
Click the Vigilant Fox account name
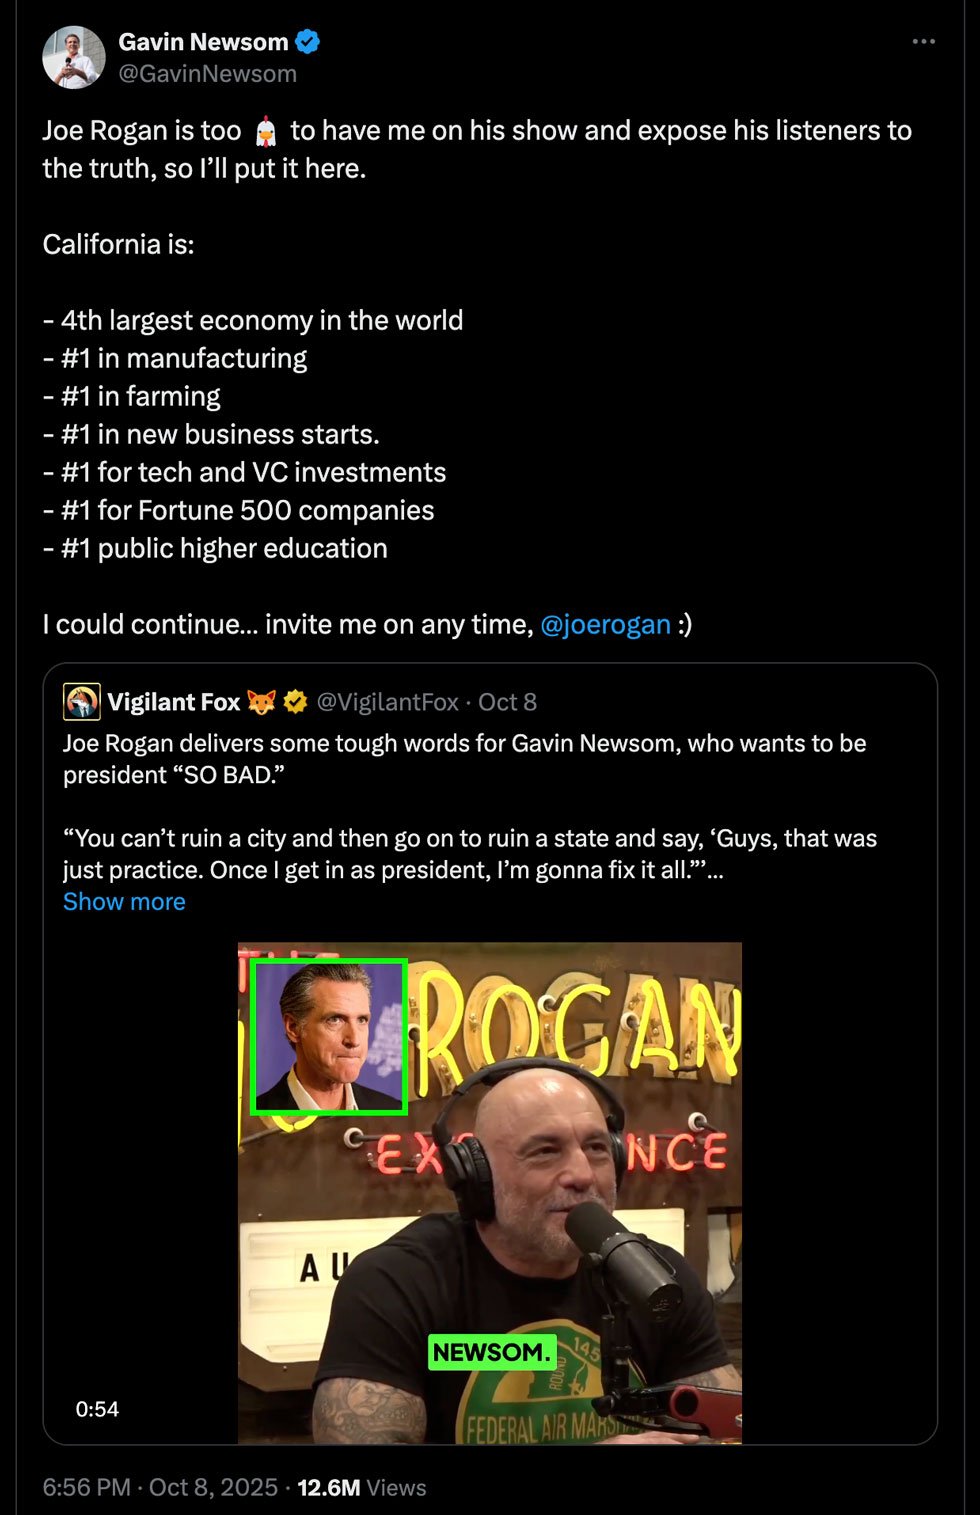click(173, 702)
